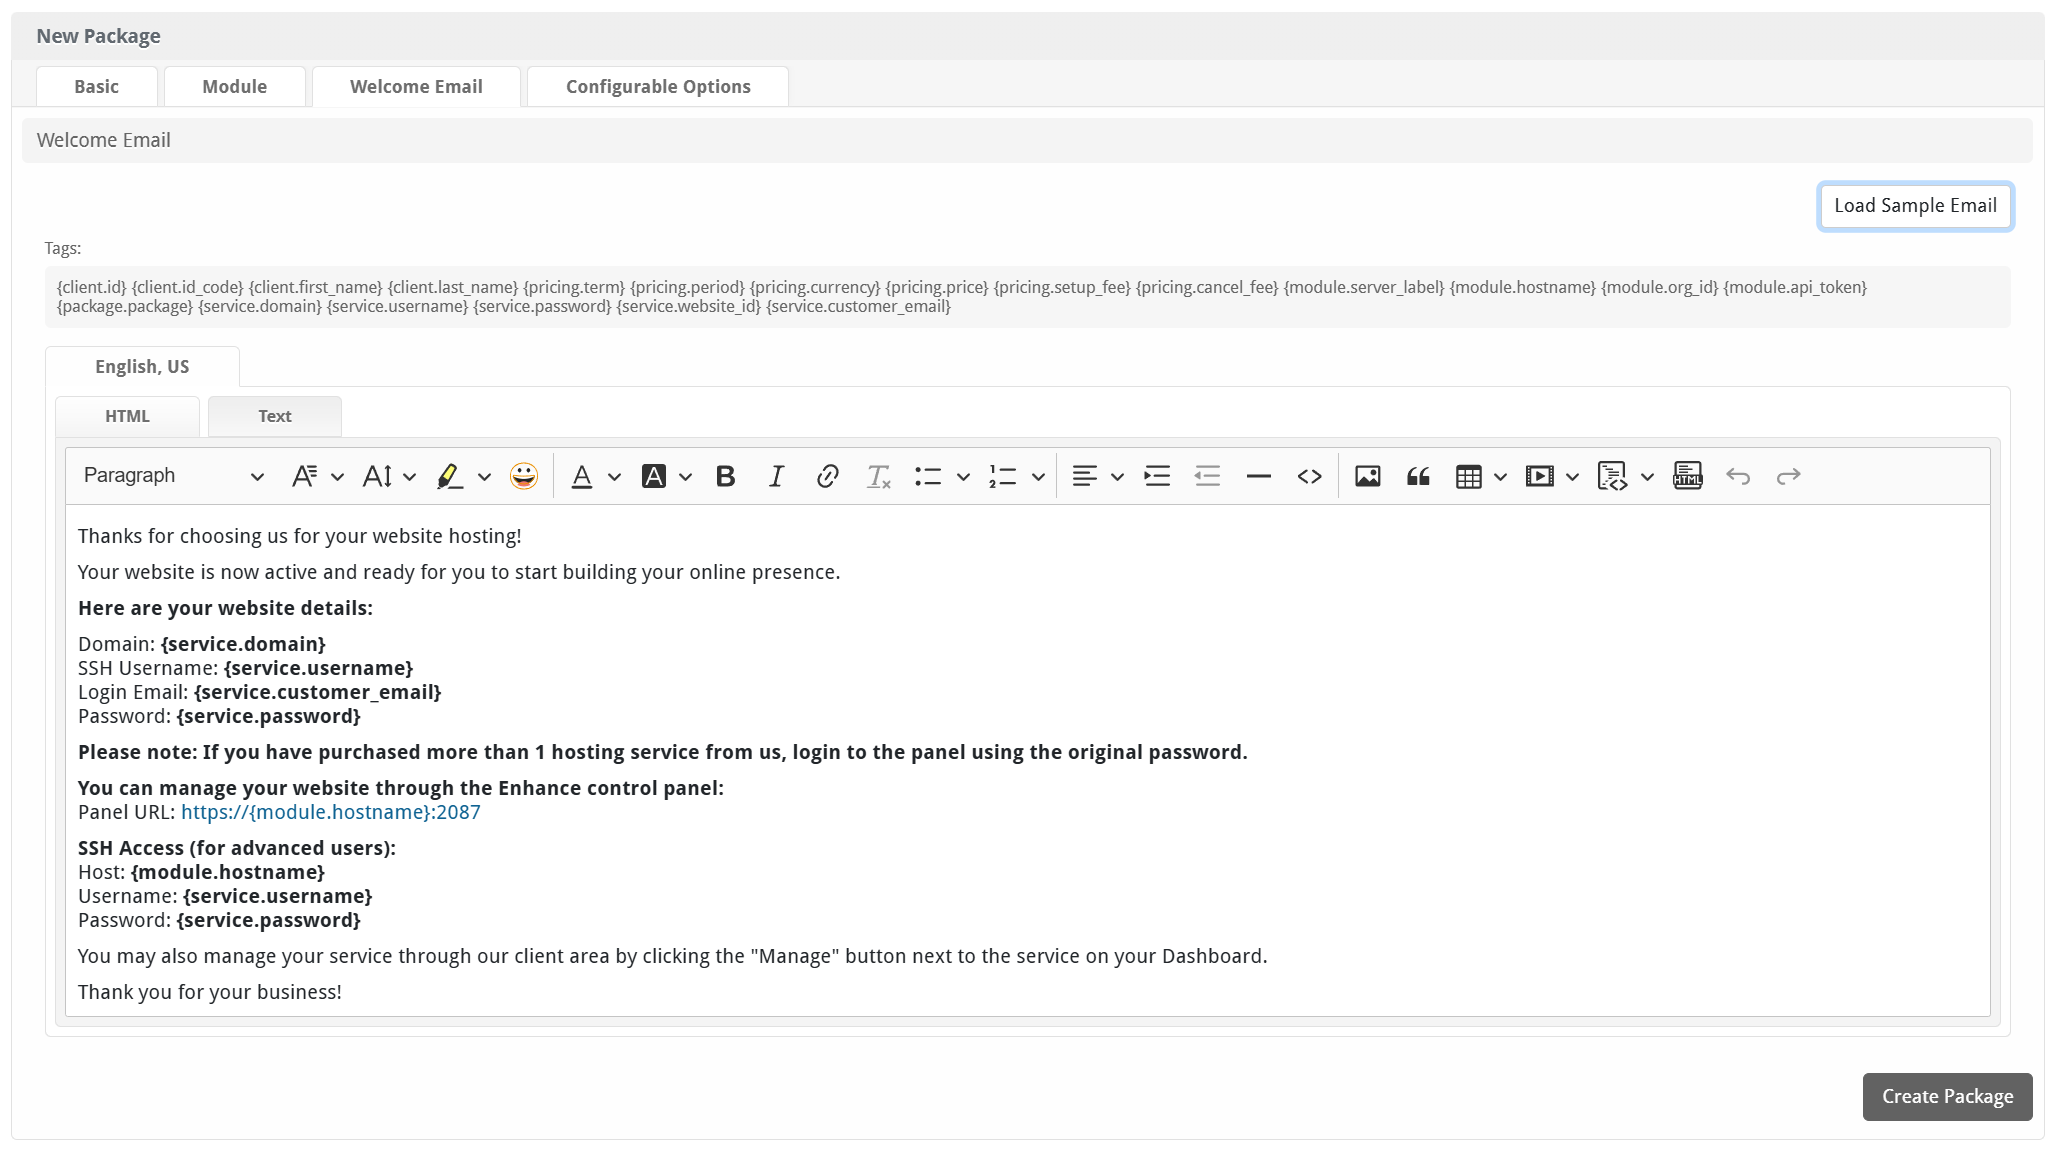Insert horizontal line from toolbar
Image resolution: width=2051 pixels, height=1158 pixels.
pyautogui.click(x=1258, y=476)
